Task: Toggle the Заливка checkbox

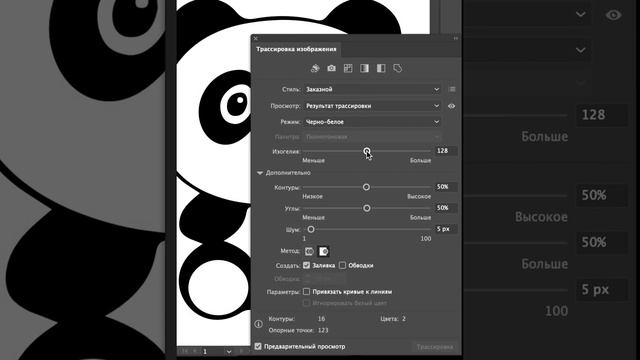Action: tap(307, 265)
